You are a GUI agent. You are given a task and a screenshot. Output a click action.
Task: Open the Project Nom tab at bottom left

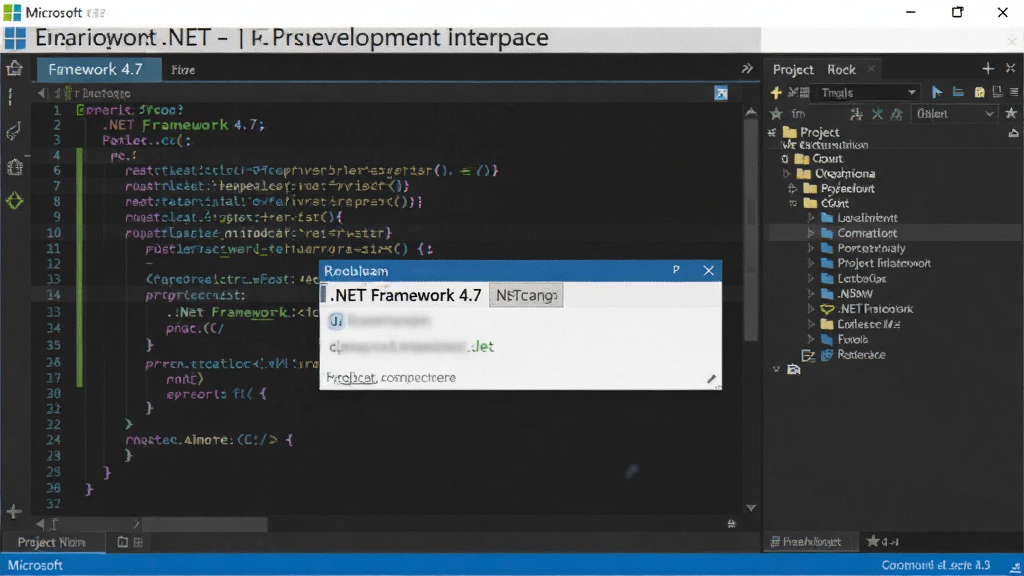tap(52, 542)
